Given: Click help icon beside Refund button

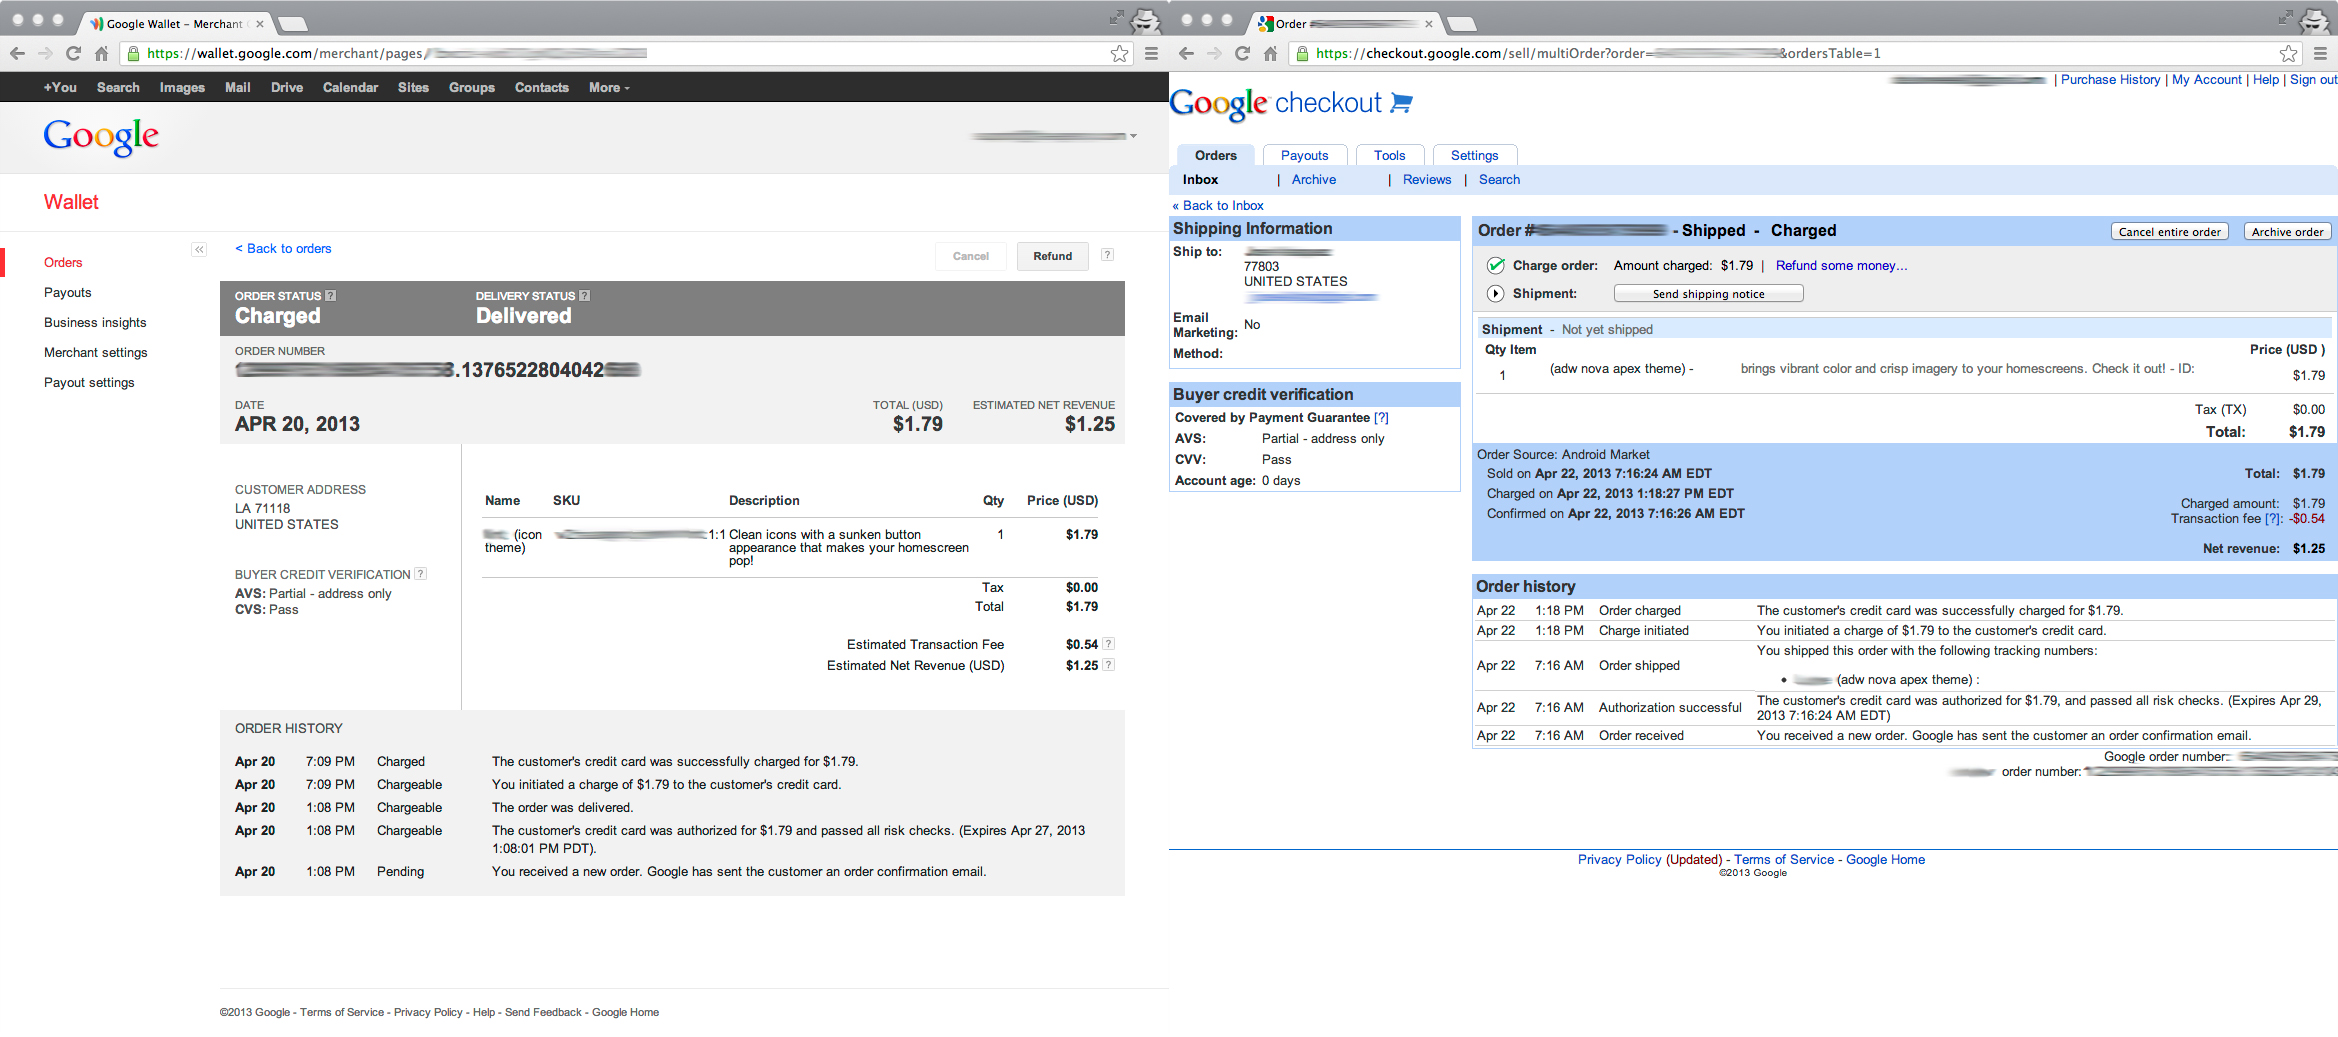Looking at the screenshot, I should tap(1107, 255).
